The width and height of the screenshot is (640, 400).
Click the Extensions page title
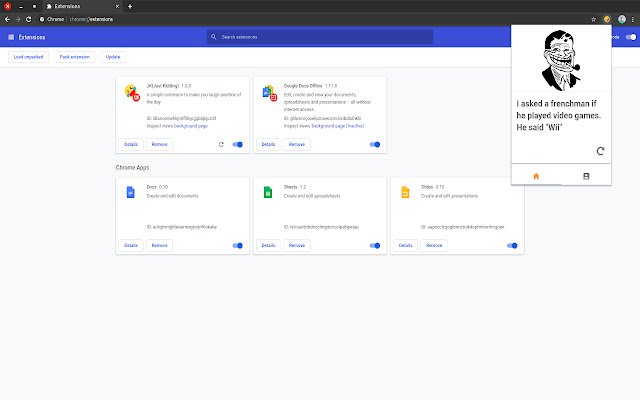[x=32, y=37]
